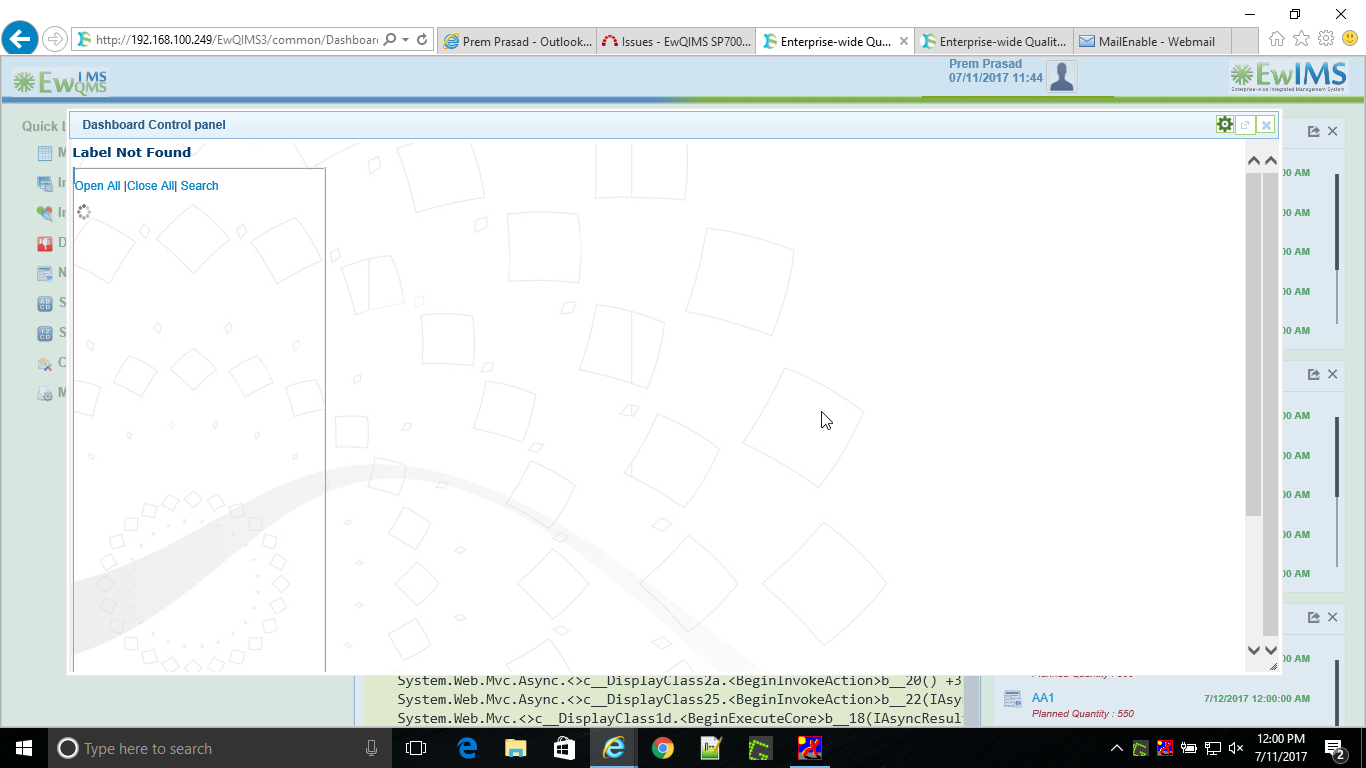
Task: Refresh the page with reload icon
Action: 422,40
